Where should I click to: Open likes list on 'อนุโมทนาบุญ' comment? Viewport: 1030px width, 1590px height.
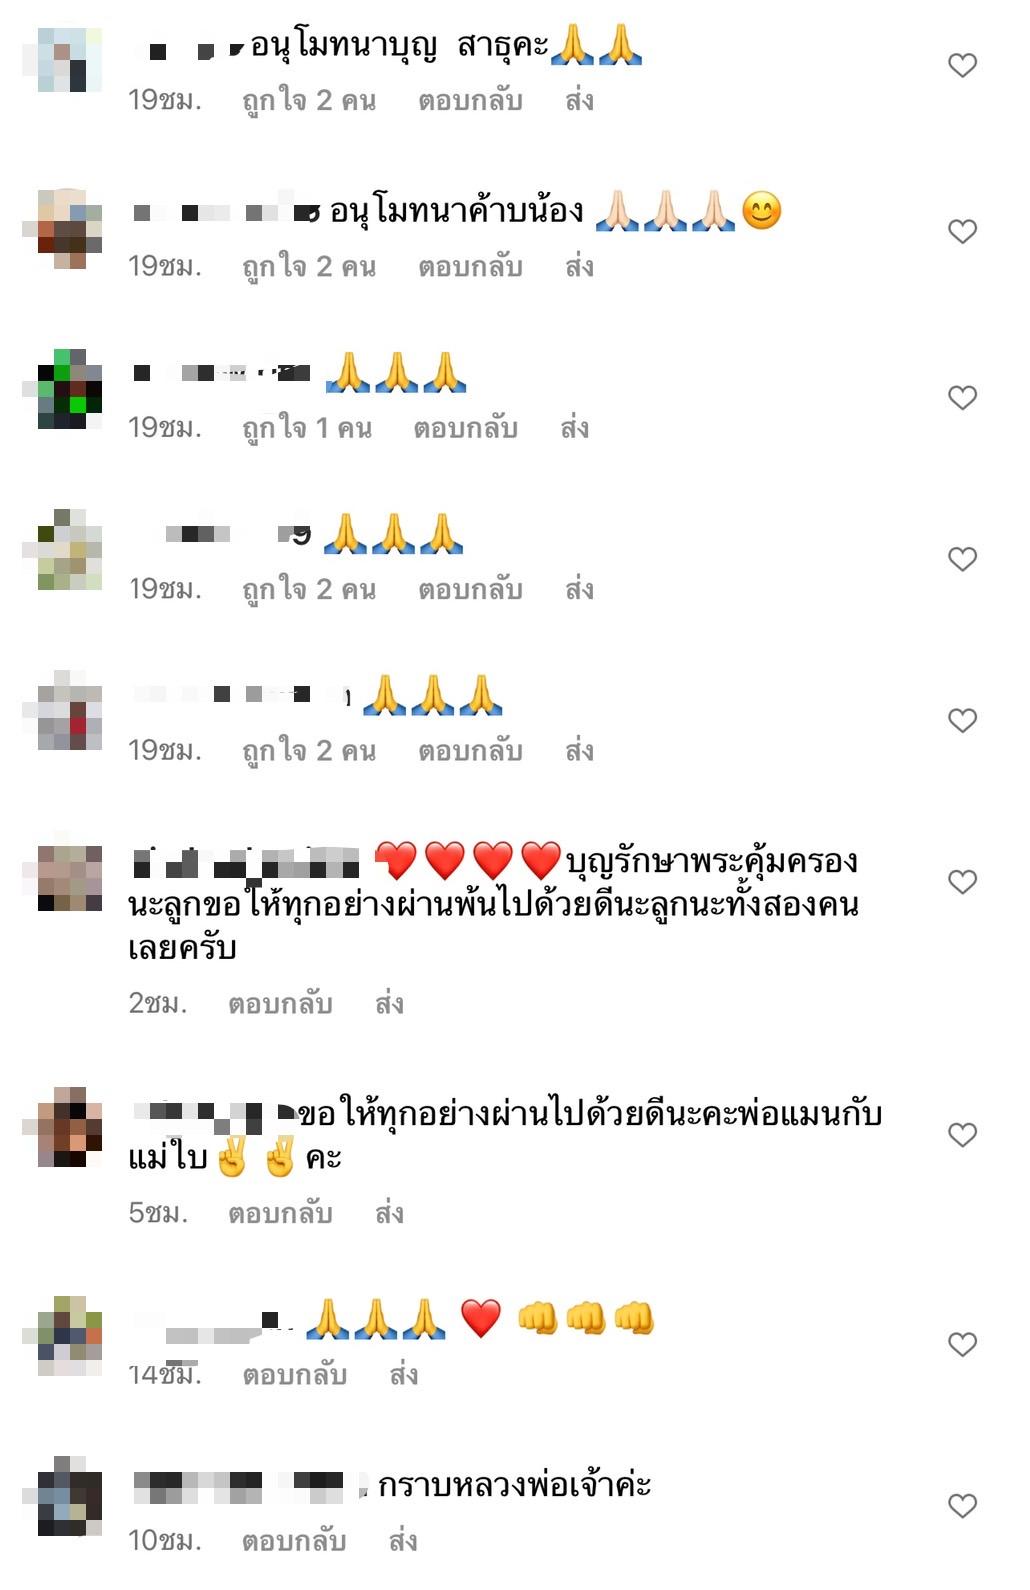(x=309, y=101)
